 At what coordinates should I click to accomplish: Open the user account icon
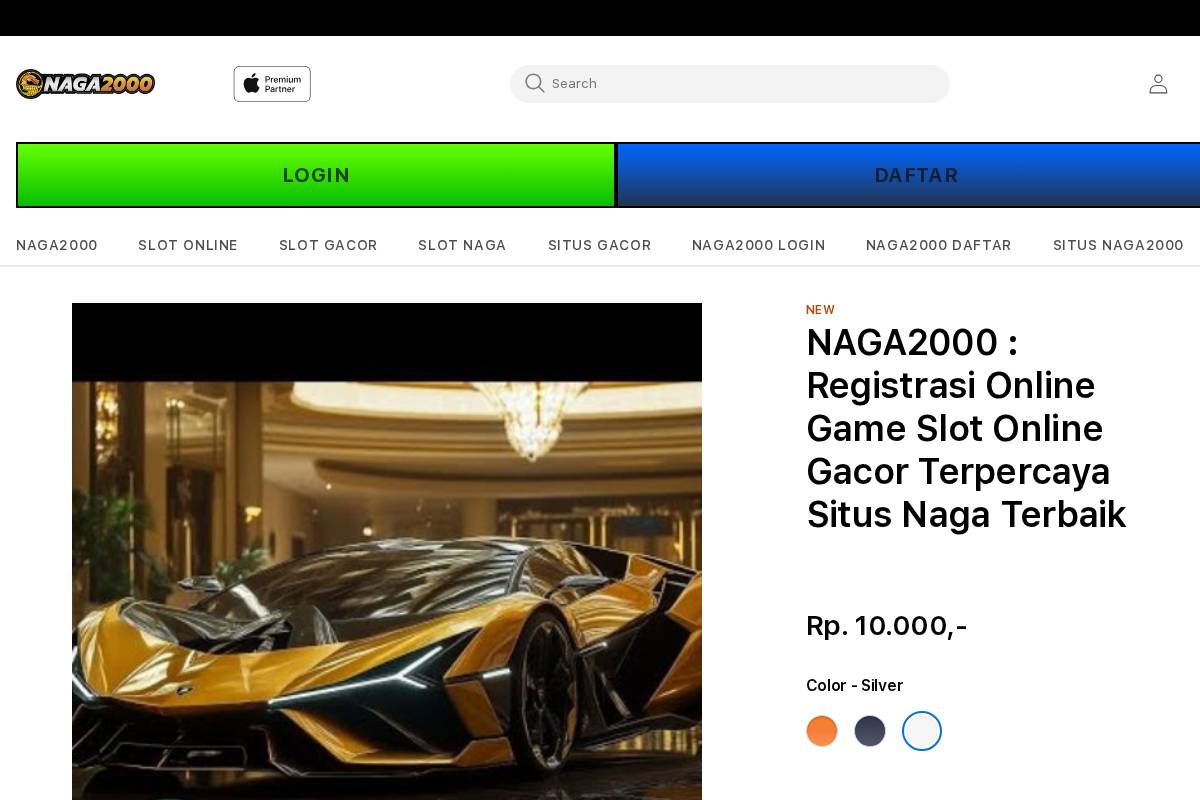tap(1157, 84)
